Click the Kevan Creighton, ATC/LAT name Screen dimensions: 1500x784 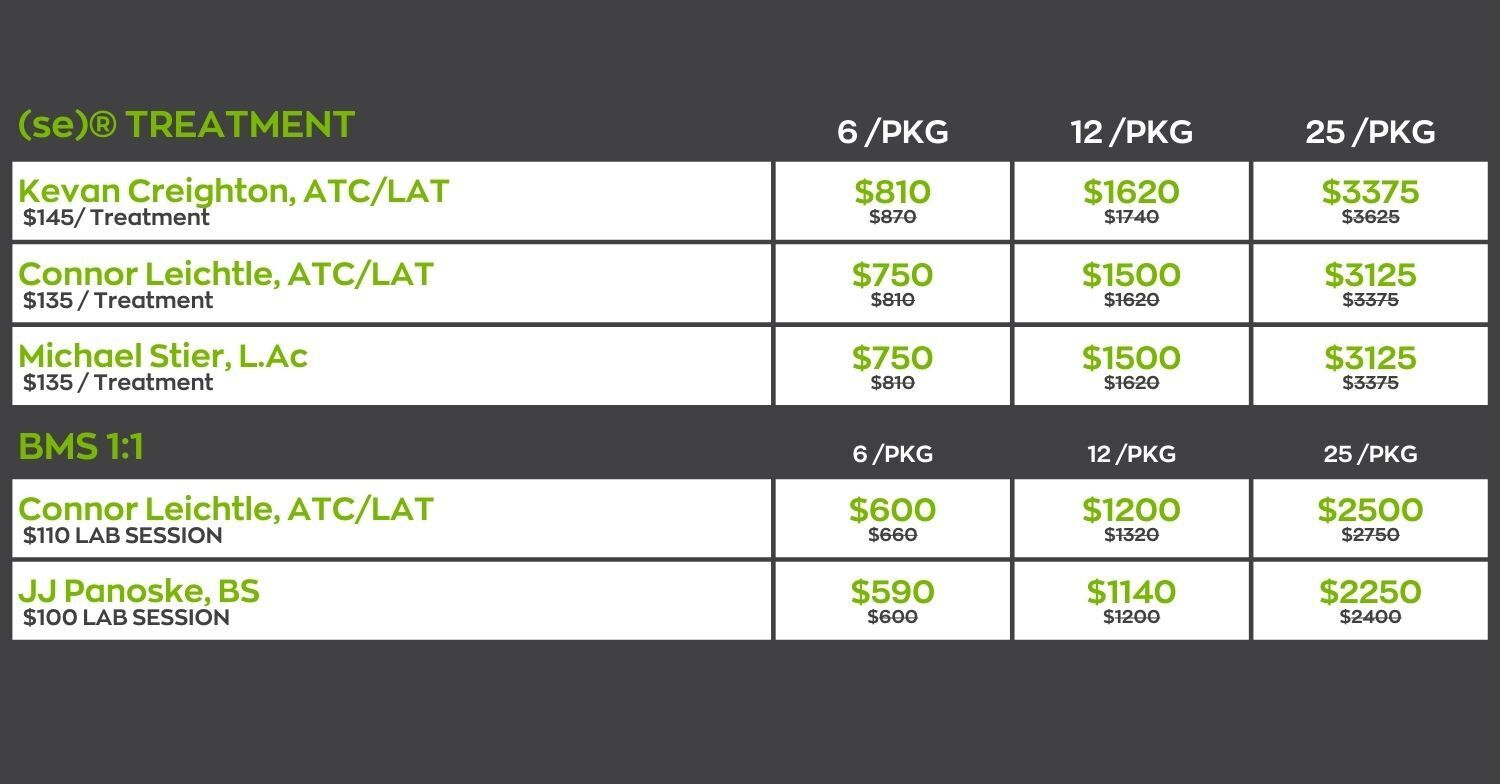pyautogui.click(x=234, y=191)
